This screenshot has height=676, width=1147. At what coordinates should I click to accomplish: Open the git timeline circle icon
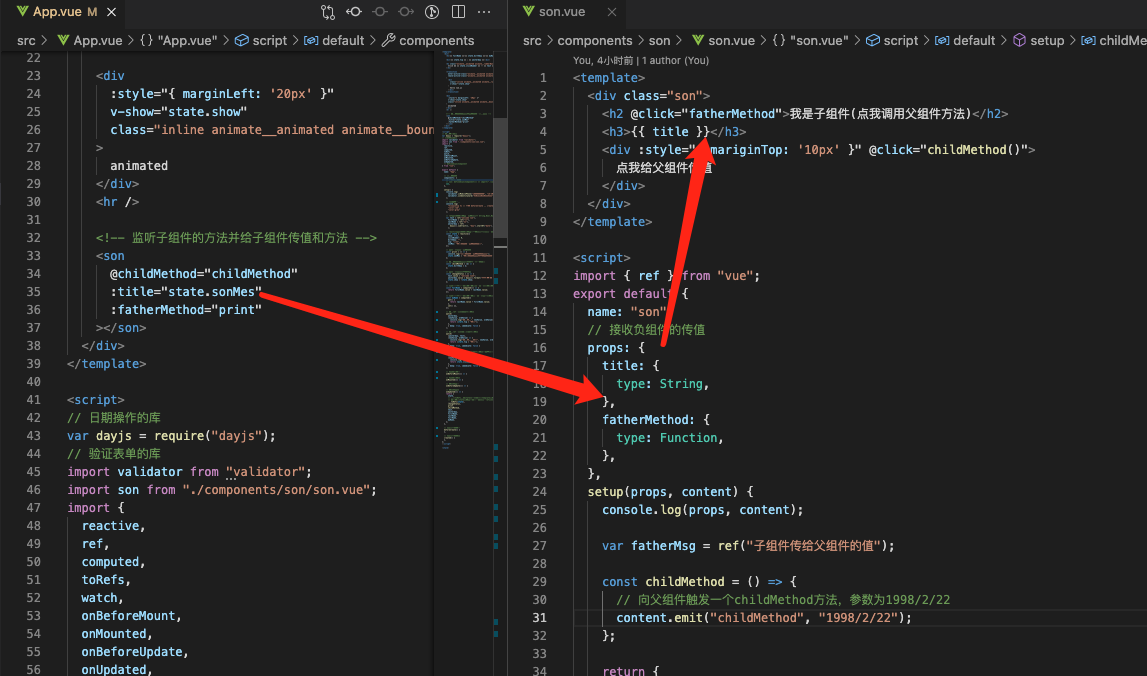[432, 12]
